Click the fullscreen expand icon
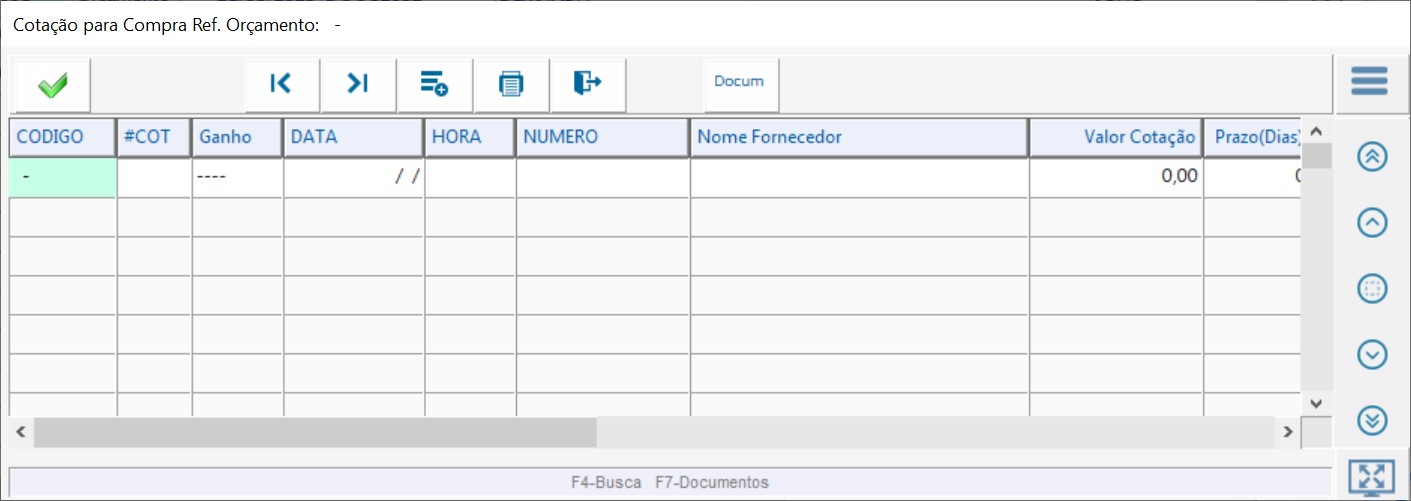 pyautogui.click(x=1371, y=477)
